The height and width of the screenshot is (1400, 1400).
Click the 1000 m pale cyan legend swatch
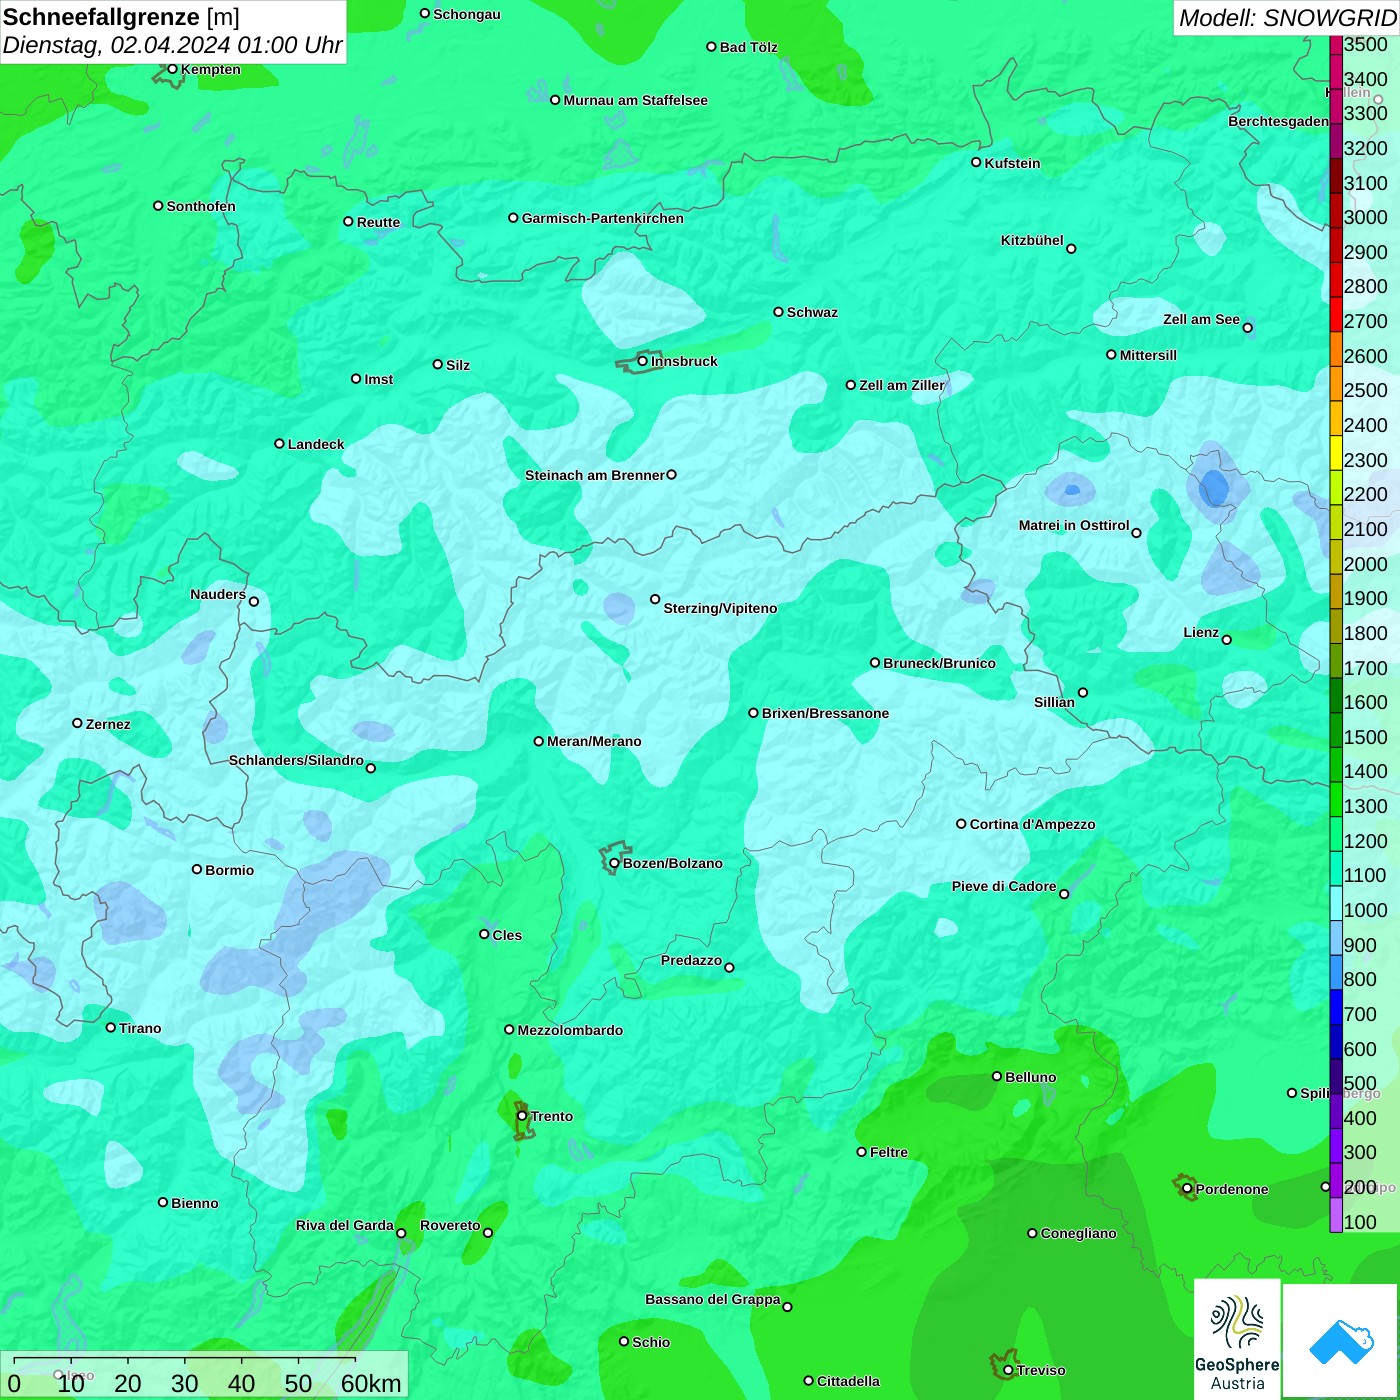tap(1336, 903)
